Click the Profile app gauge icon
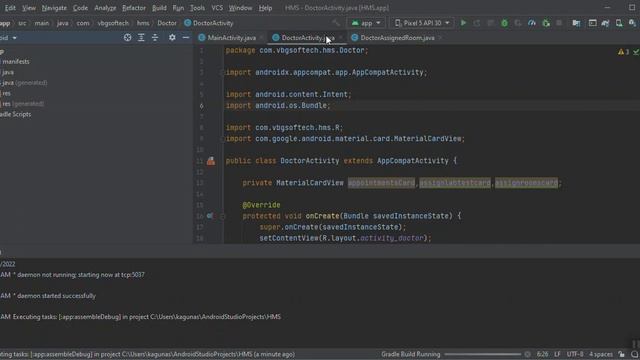This screenshot has width=640, height=360. (532, 23)
